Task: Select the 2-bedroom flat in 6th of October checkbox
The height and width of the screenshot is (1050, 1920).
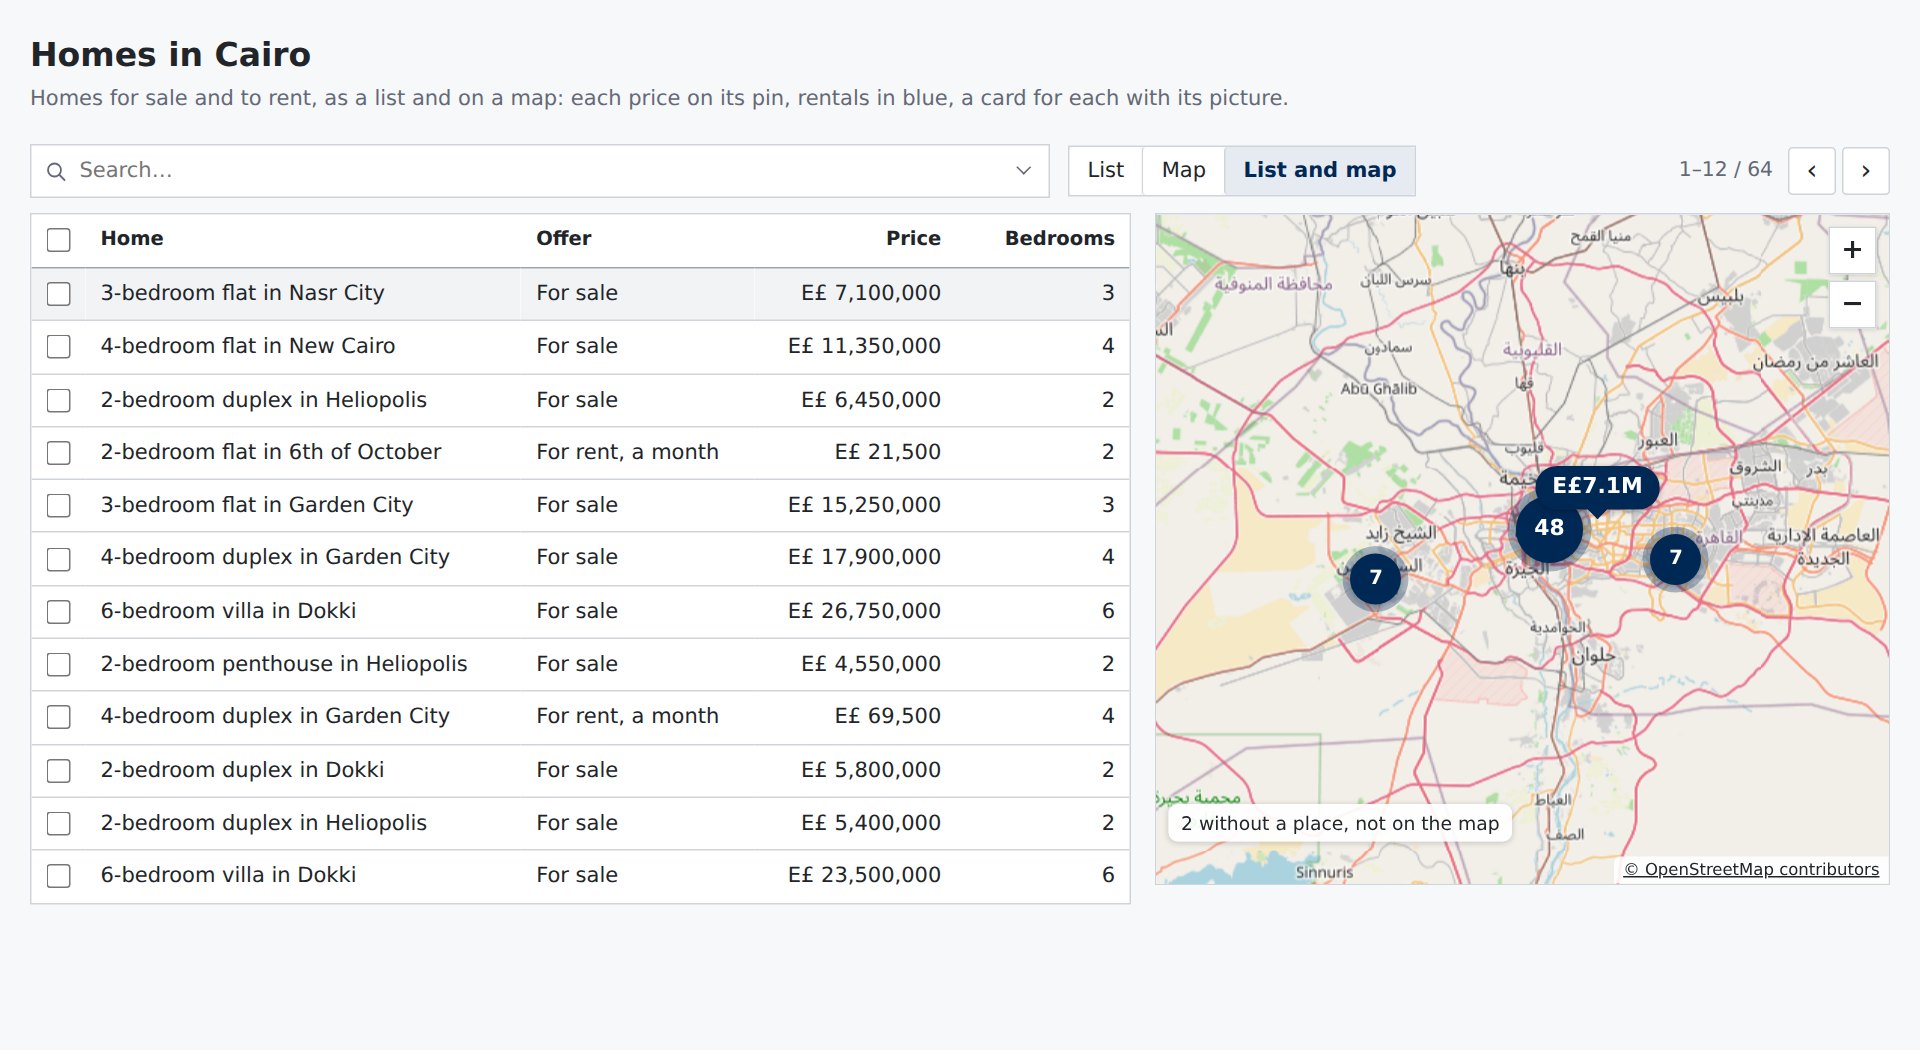Action: click(59, 453)
